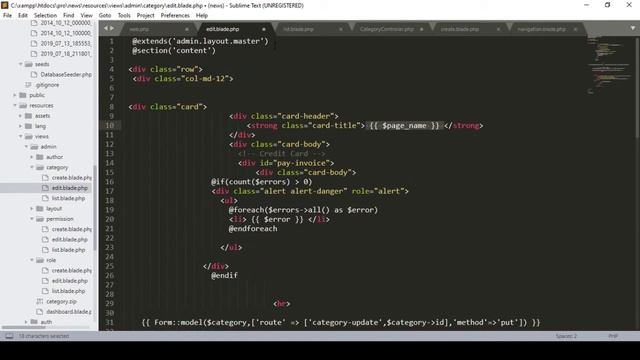
Task: Open migration file 2019_07_13_185553
Action: [66, 43]
